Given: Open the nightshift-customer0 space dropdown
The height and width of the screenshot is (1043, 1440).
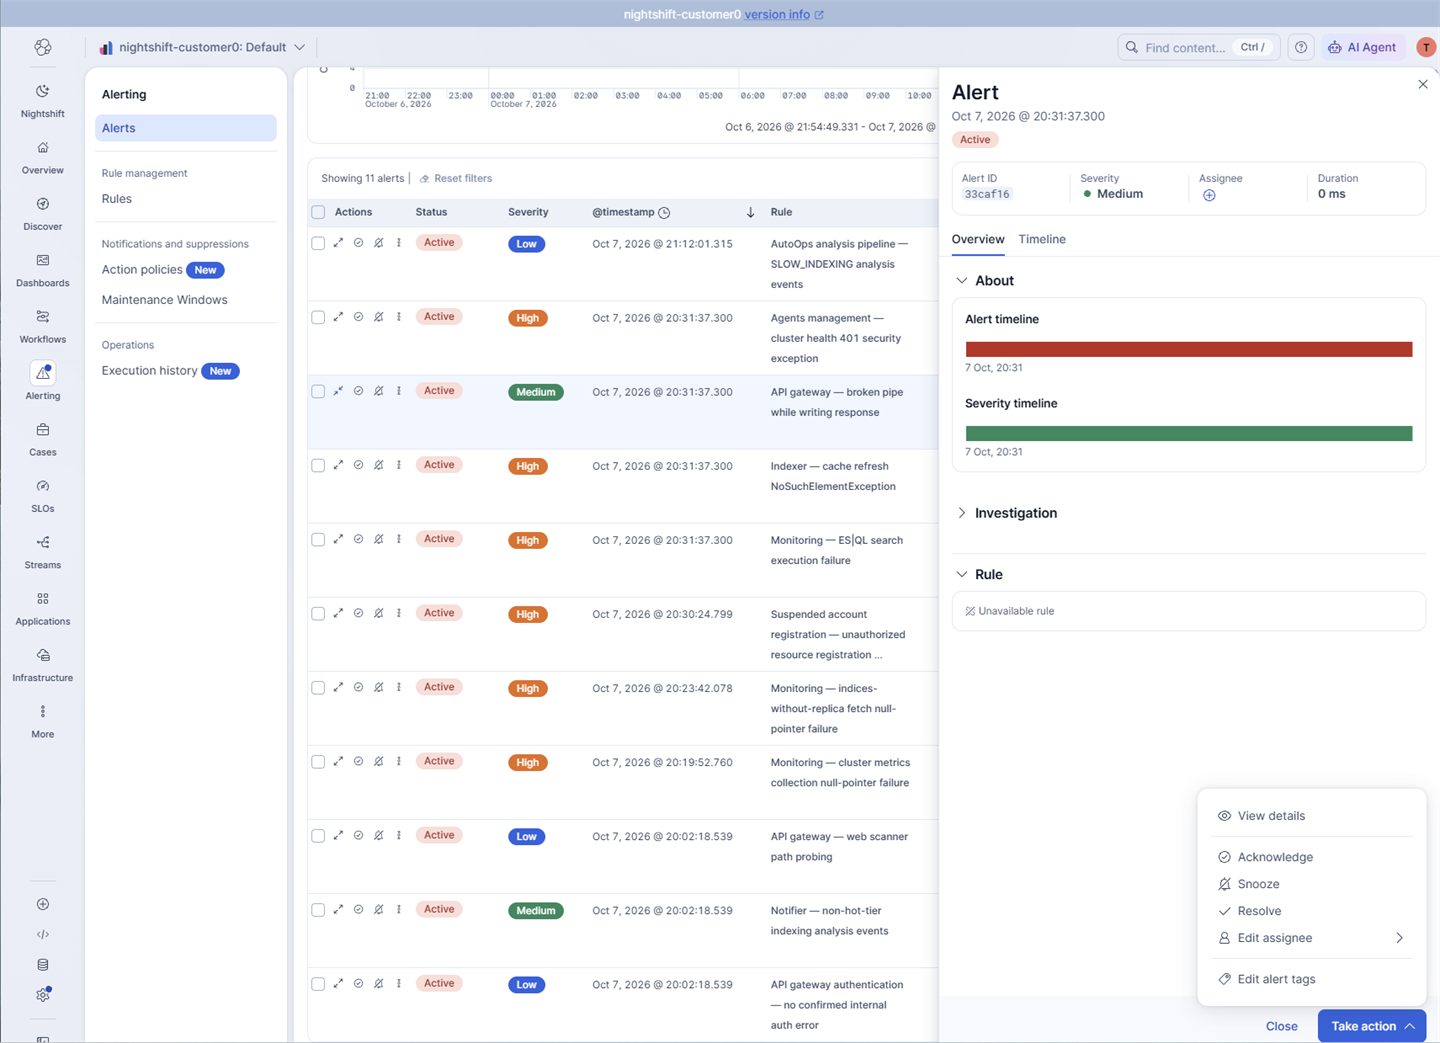Looking at the screenshot, I should coord(202,47).
